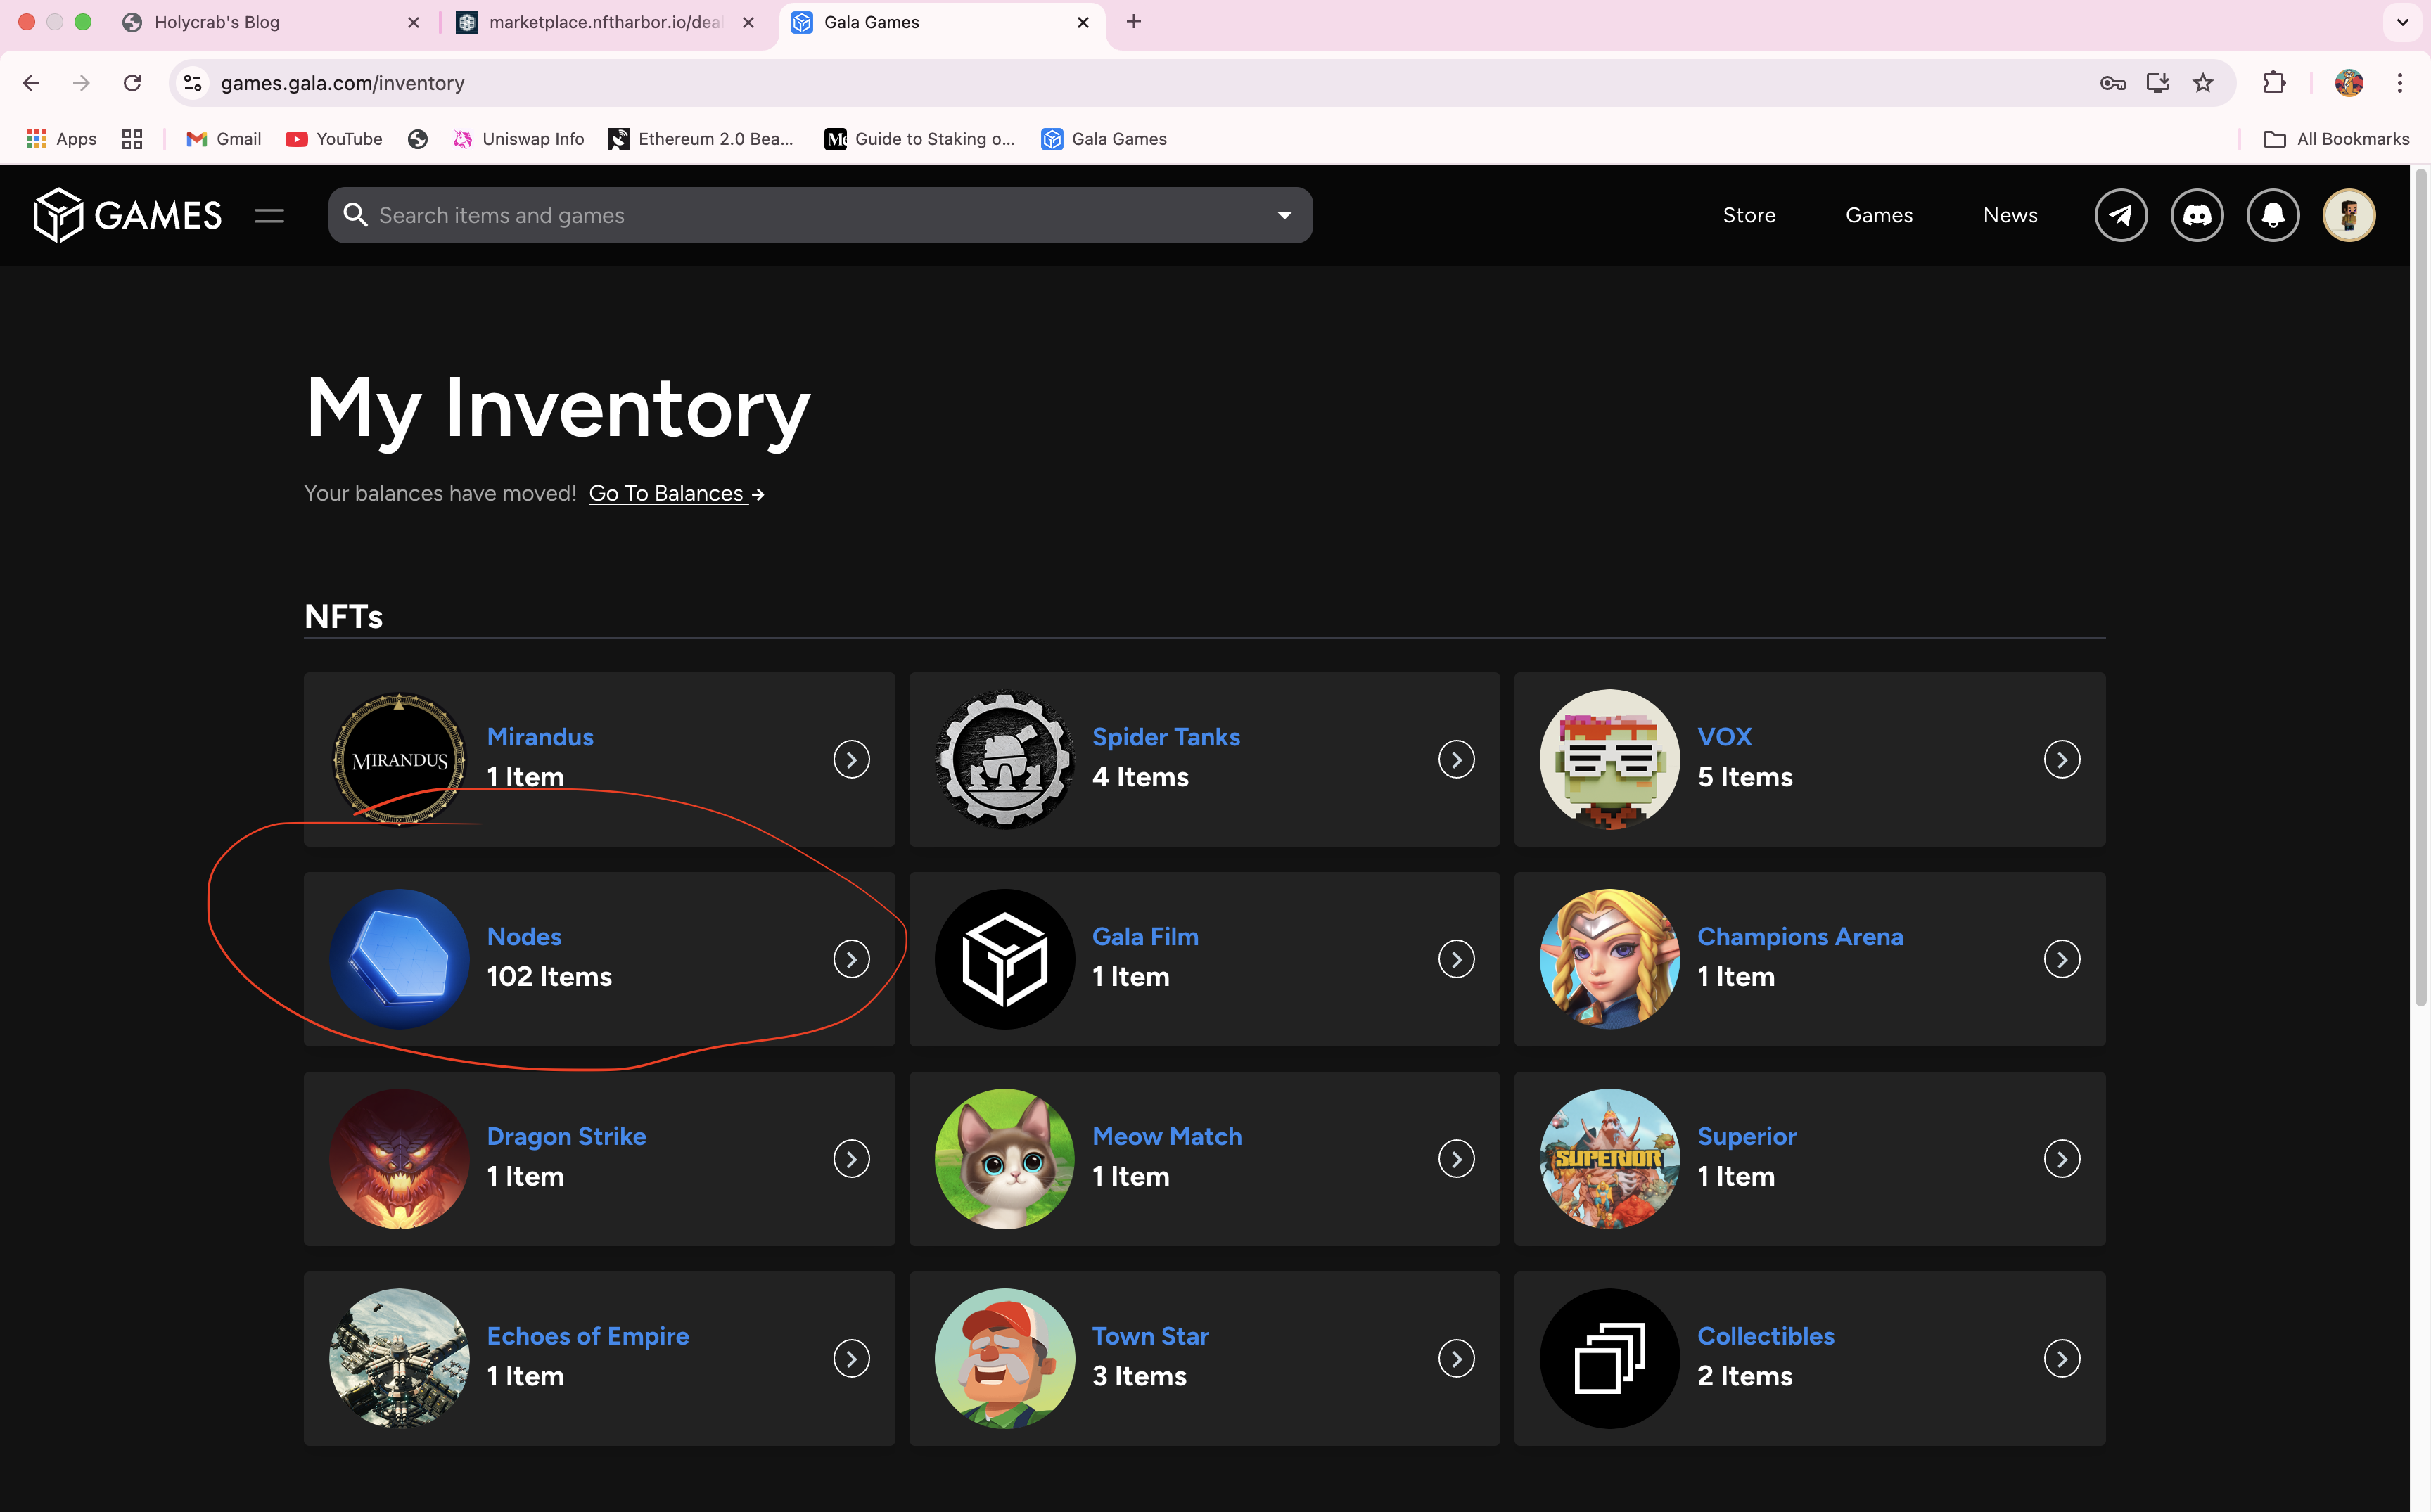The width and height of the screenshot is (2431, 1512).
Task: Open the All Bookmarks folder
Action: point(2336,139)
